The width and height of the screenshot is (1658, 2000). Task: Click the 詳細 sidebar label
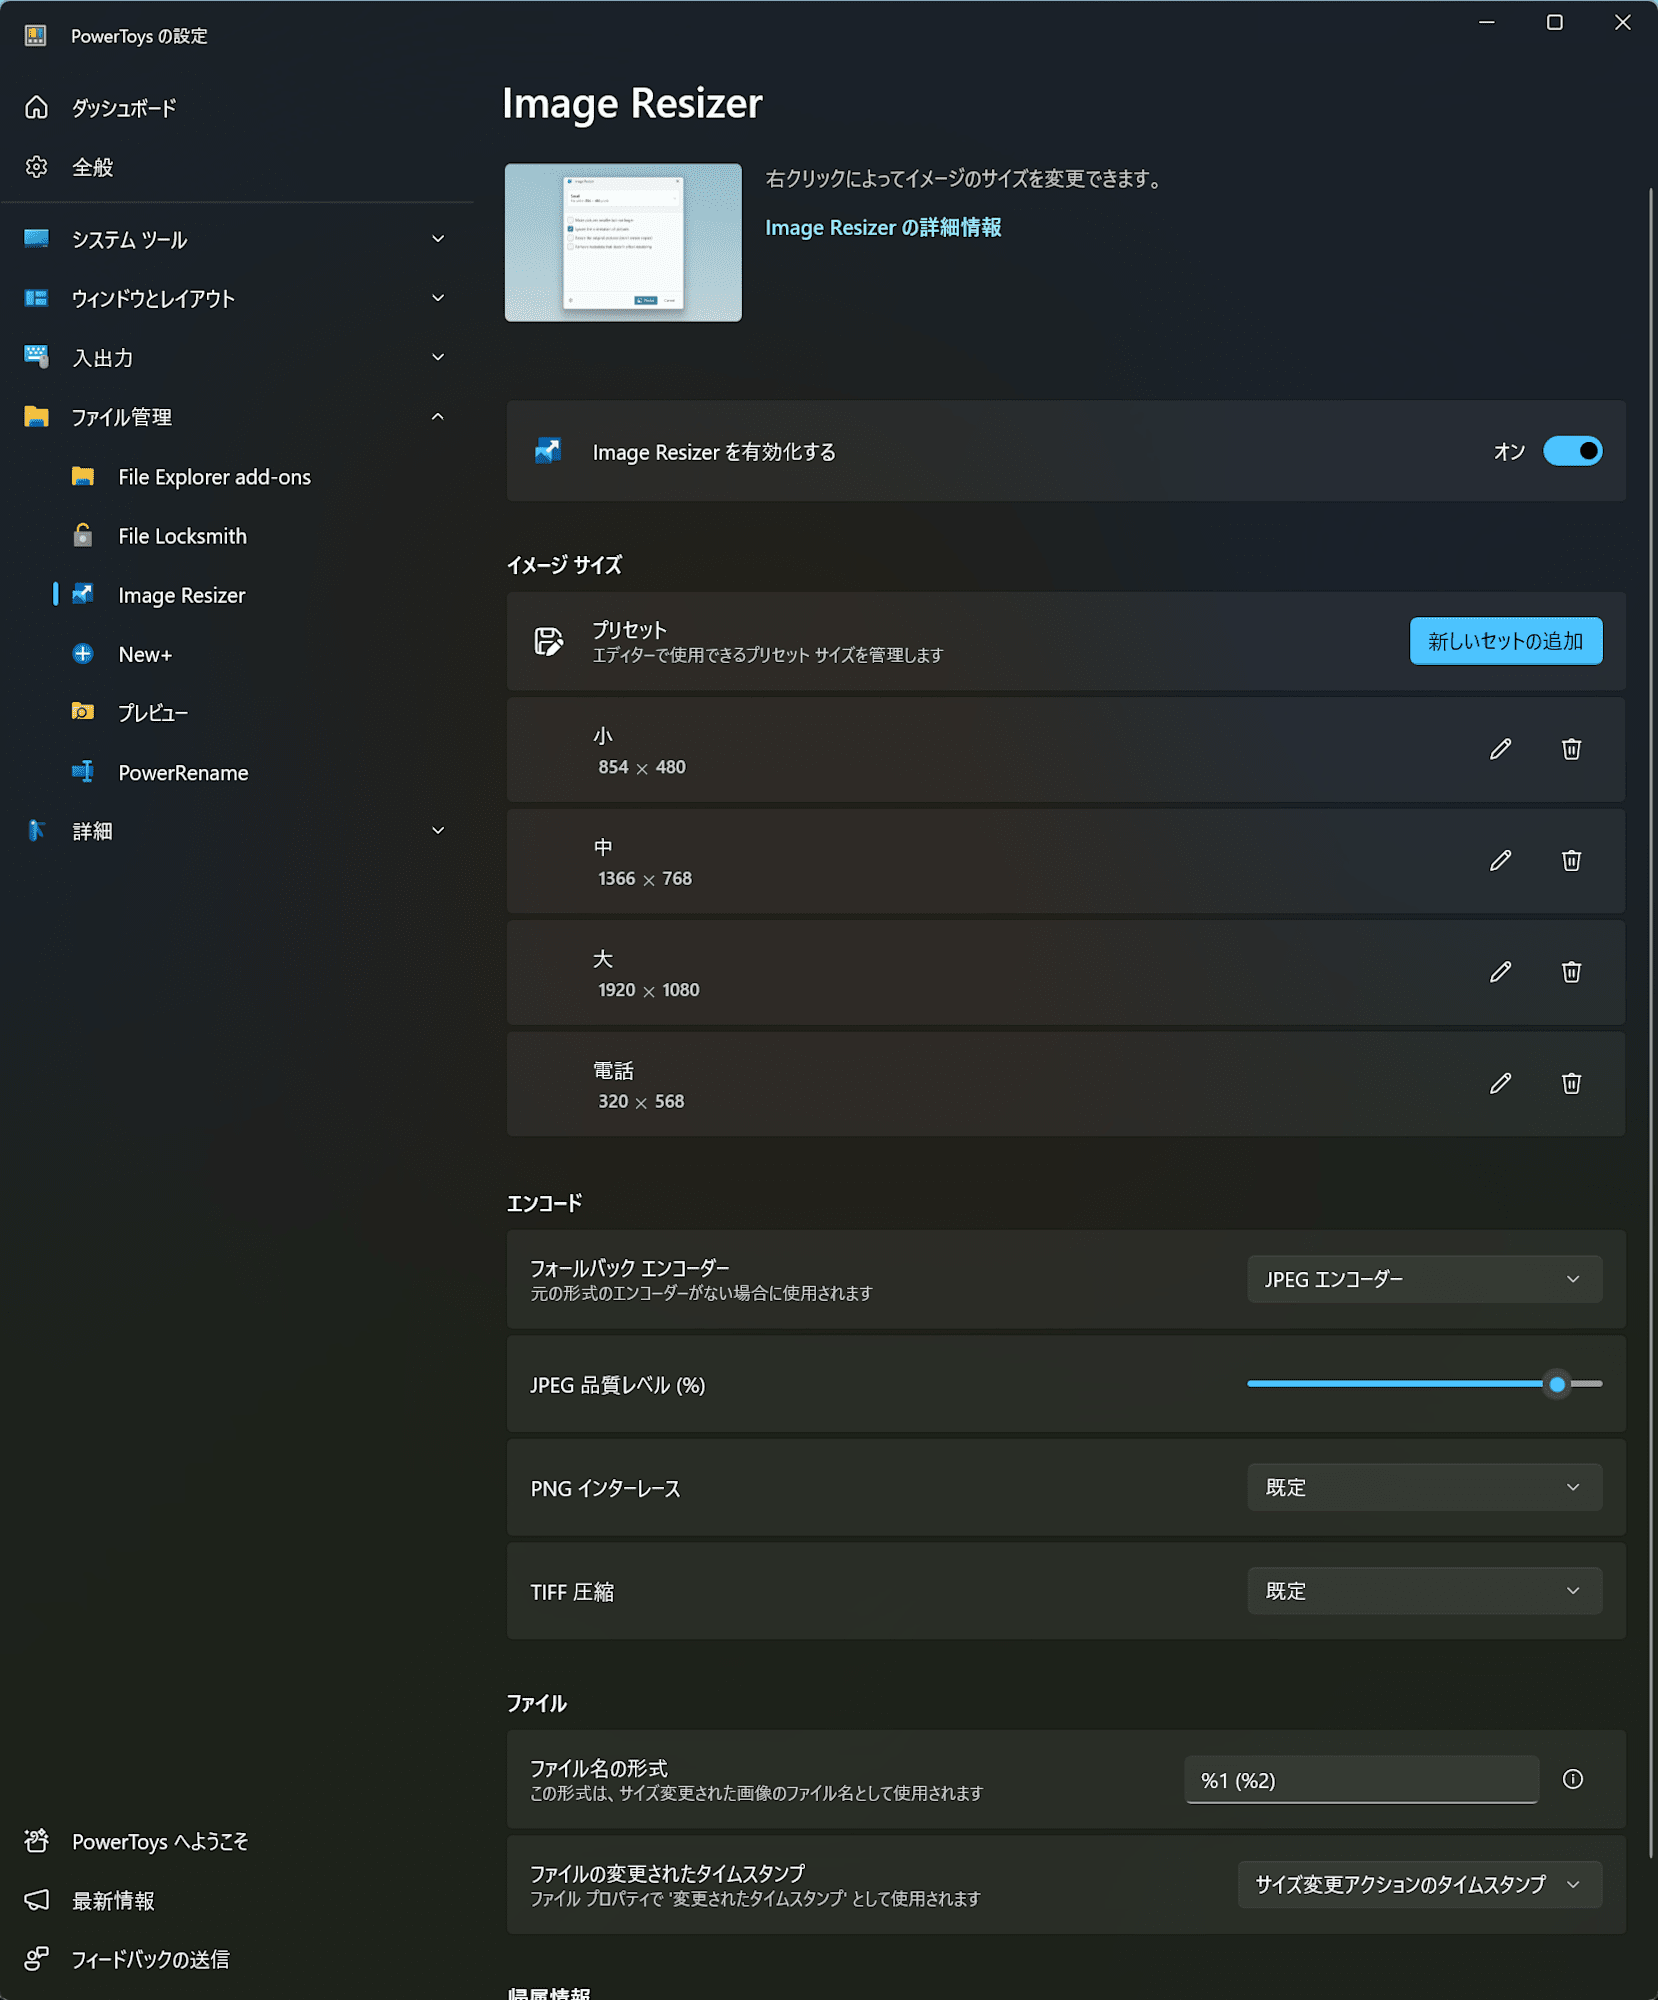(92, 831)
